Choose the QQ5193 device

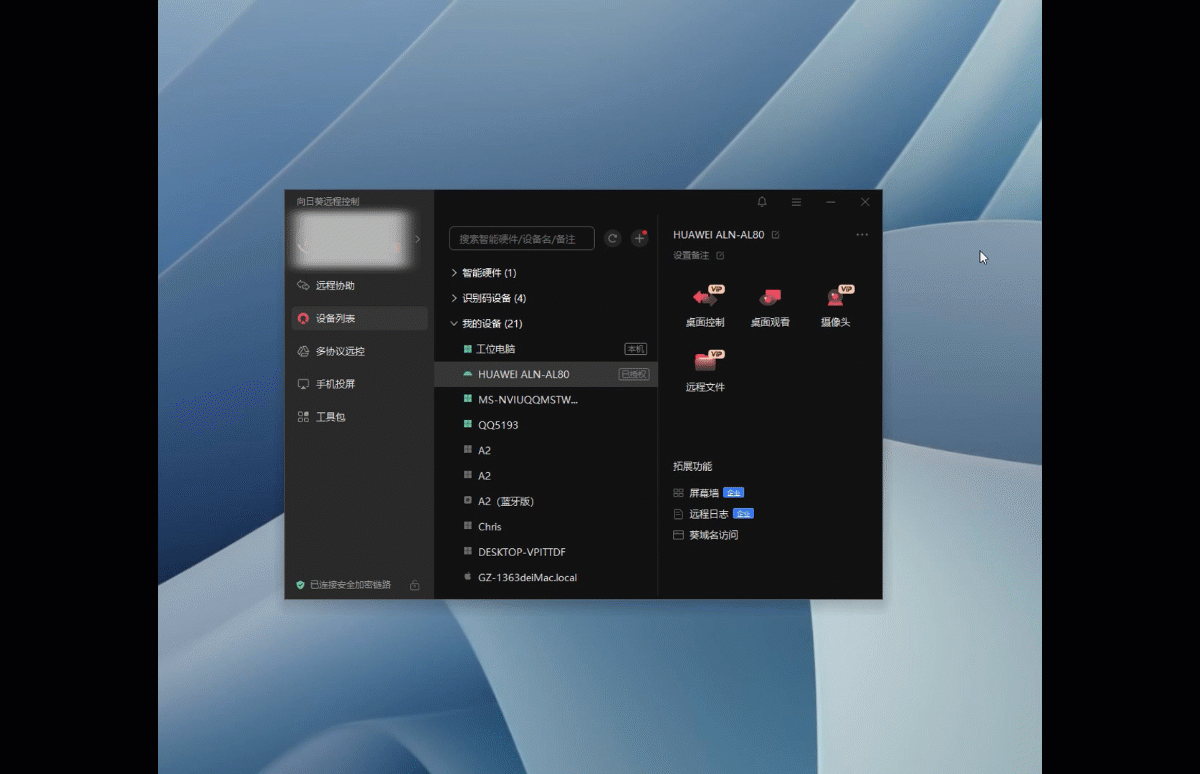point(546,425)
